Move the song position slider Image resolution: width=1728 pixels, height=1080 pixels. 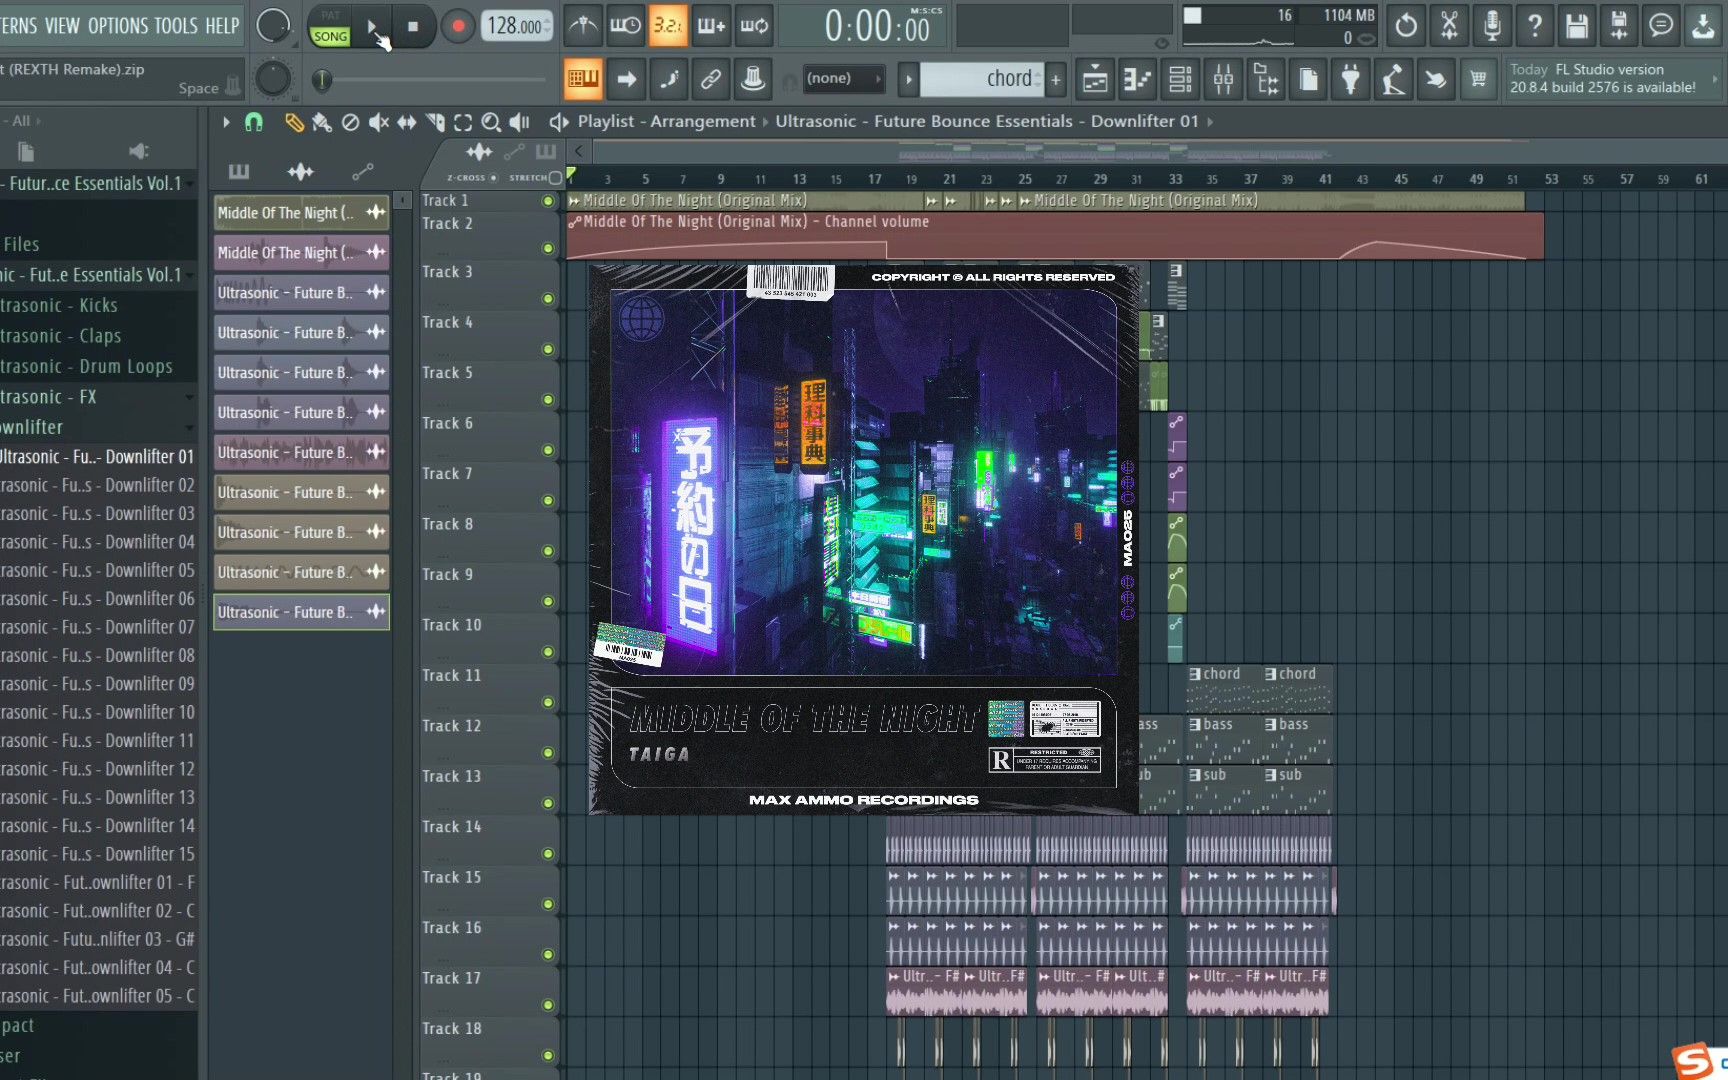click(321, 80)
